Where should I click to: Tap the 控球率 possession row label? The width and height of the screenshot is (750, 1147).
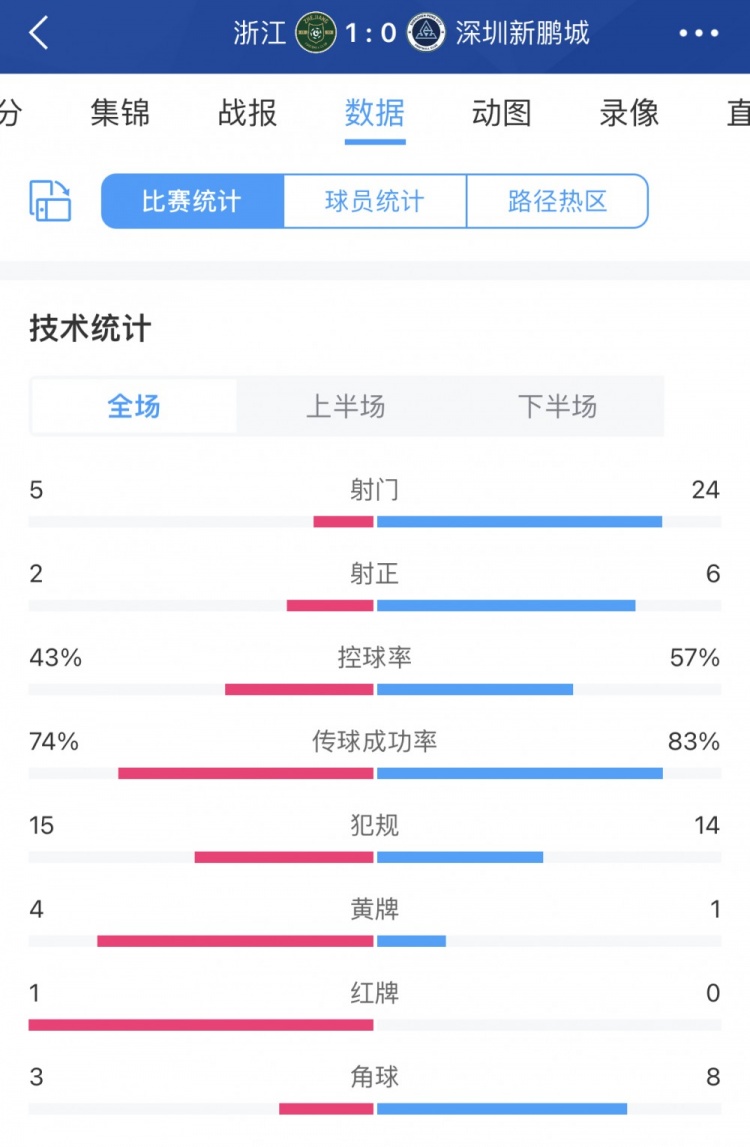pyautogui.click(x=375, y=658)
